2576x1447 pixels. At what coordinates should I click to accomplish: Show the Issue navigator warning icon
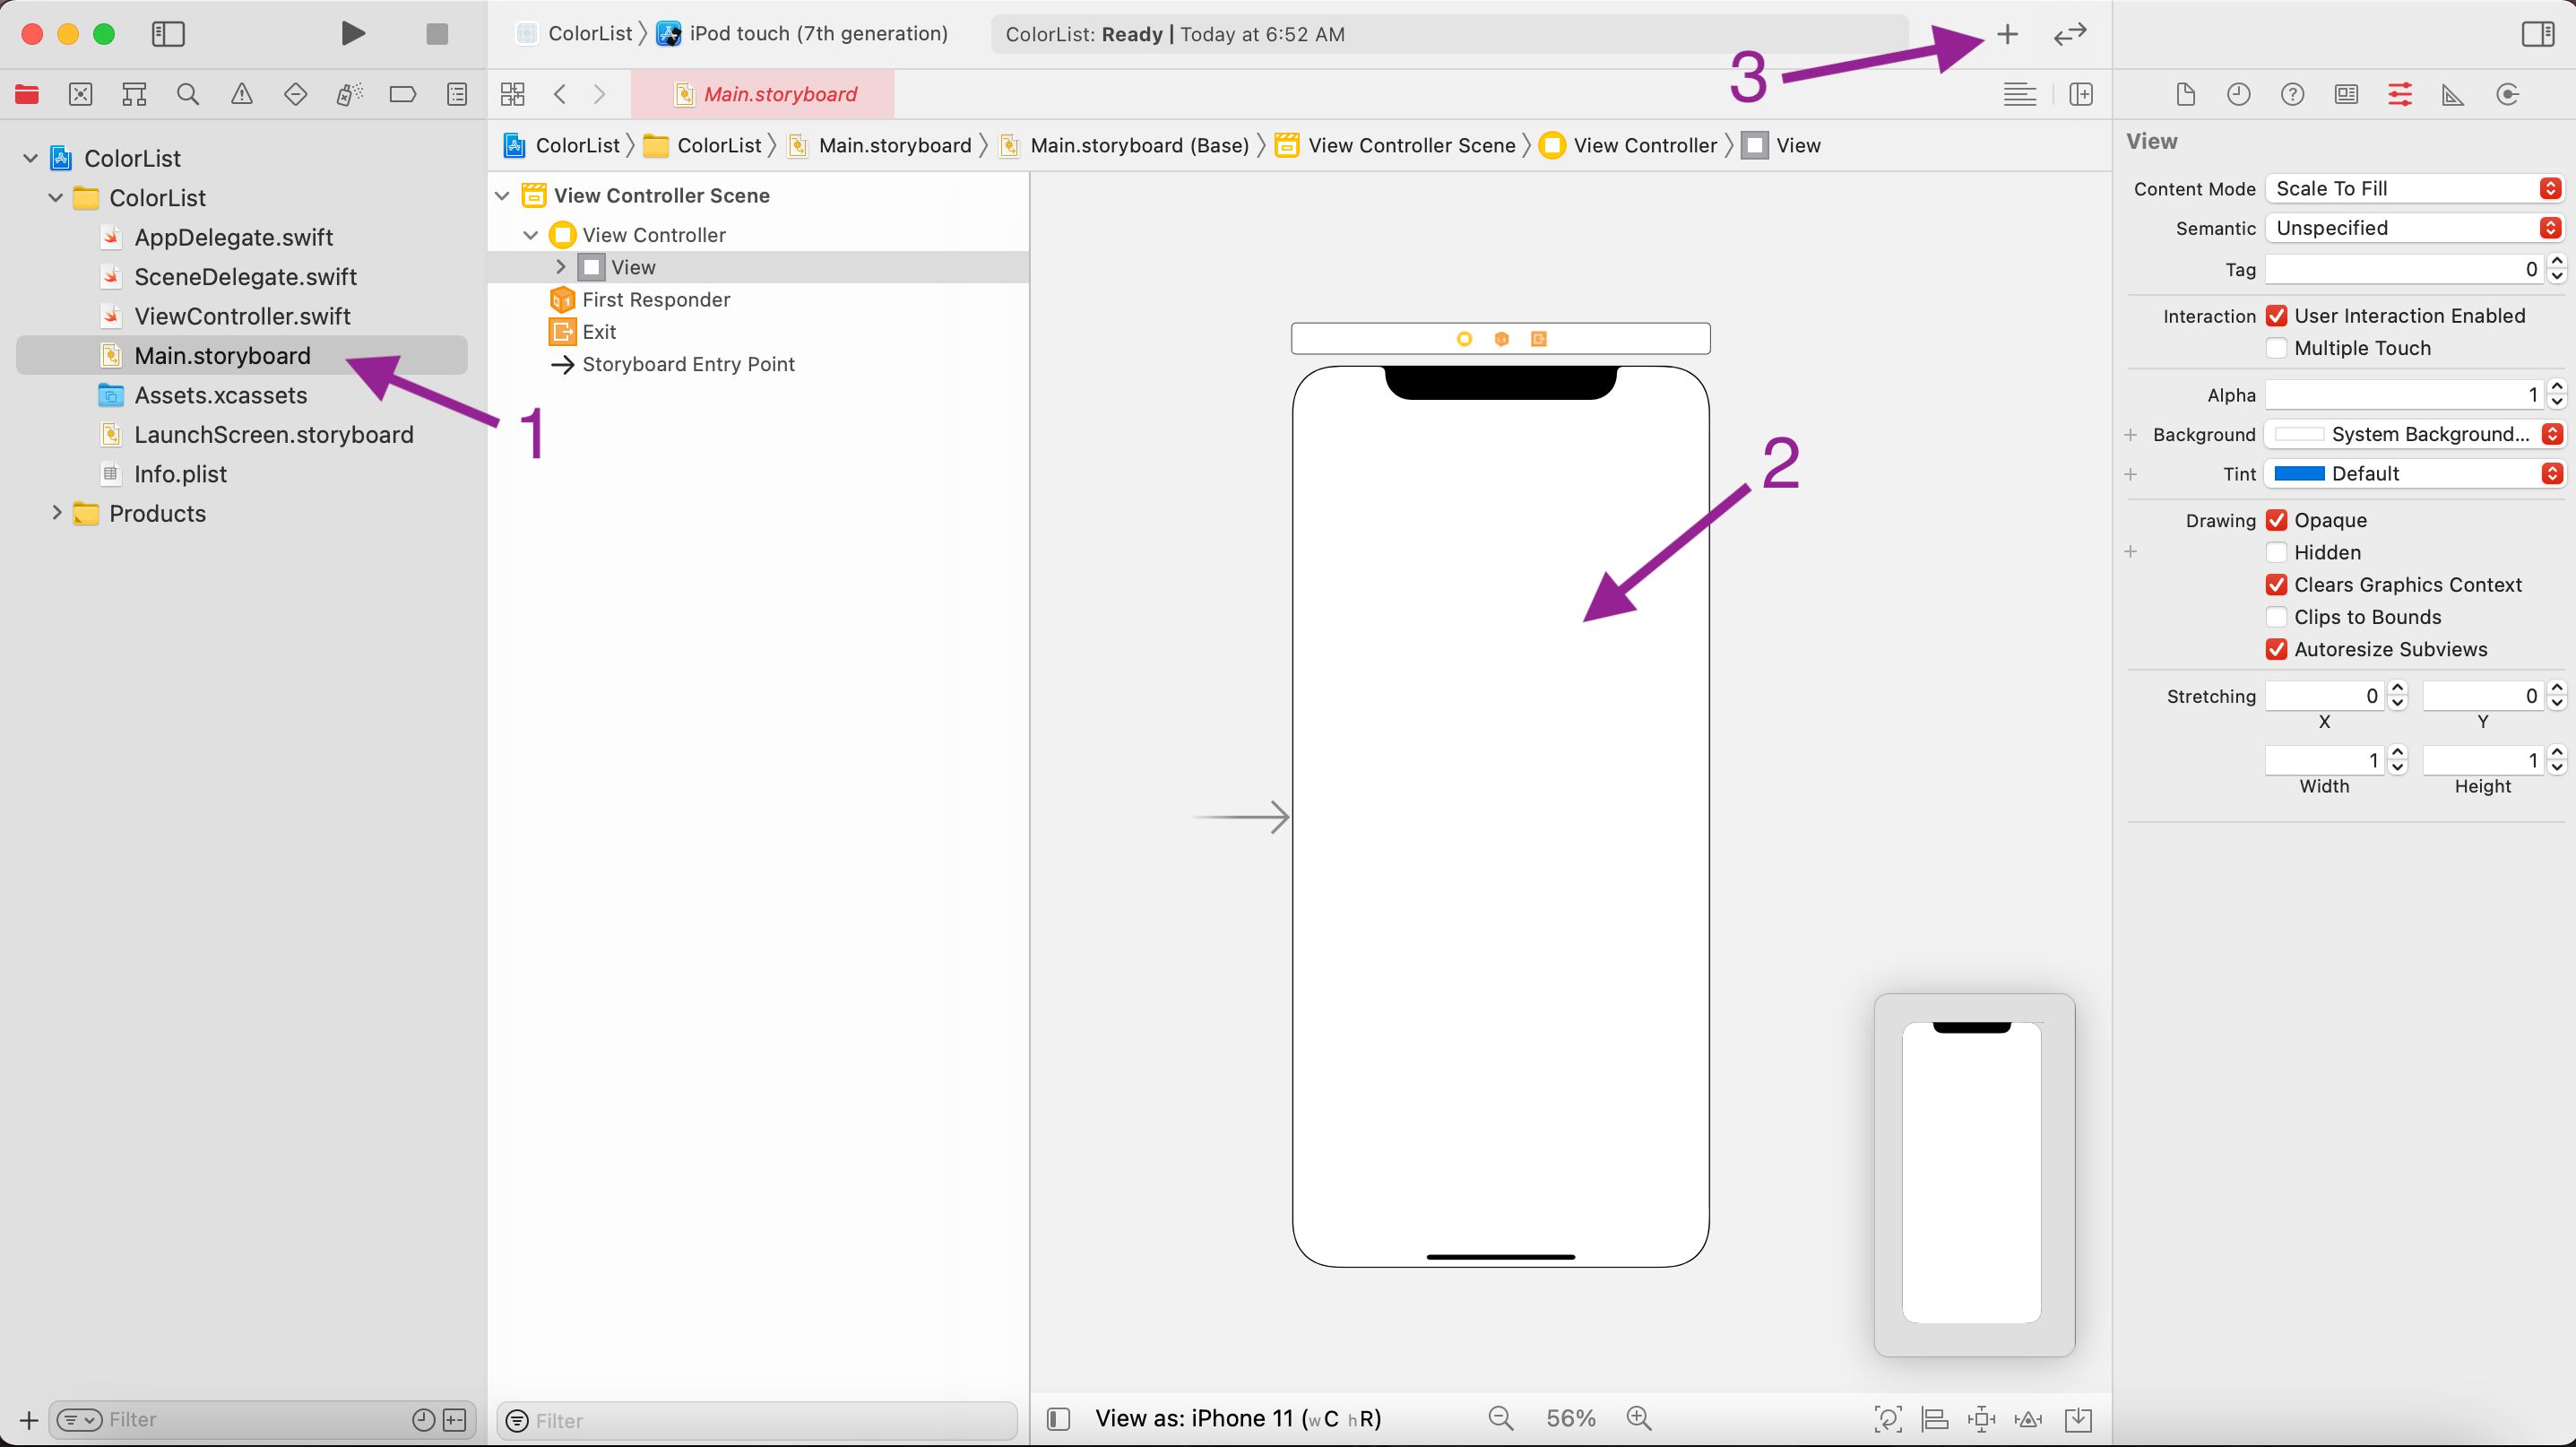(x=241, y=95)
